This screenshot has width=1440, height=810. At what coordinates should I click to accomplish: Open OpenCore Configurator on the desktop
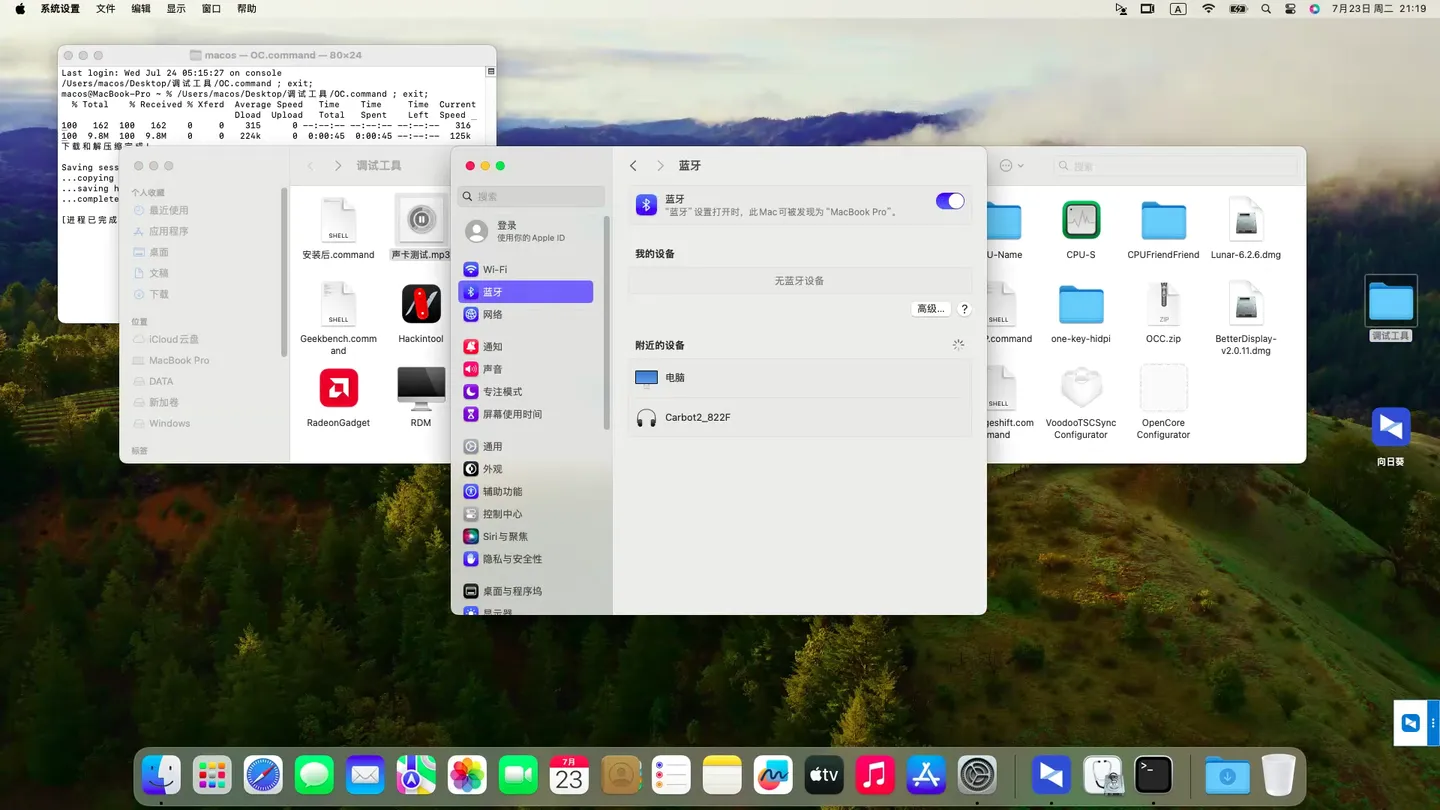pyautogui.click(x=1163, y=387)
